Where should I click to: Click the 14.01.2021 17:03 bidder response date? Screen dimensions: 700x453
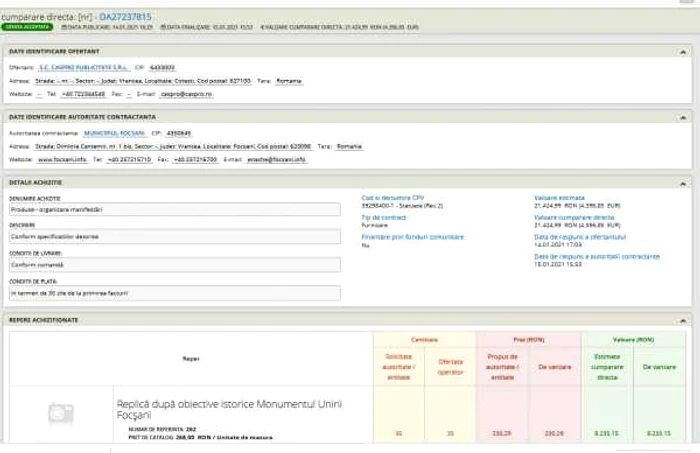(x=558, y=245)
